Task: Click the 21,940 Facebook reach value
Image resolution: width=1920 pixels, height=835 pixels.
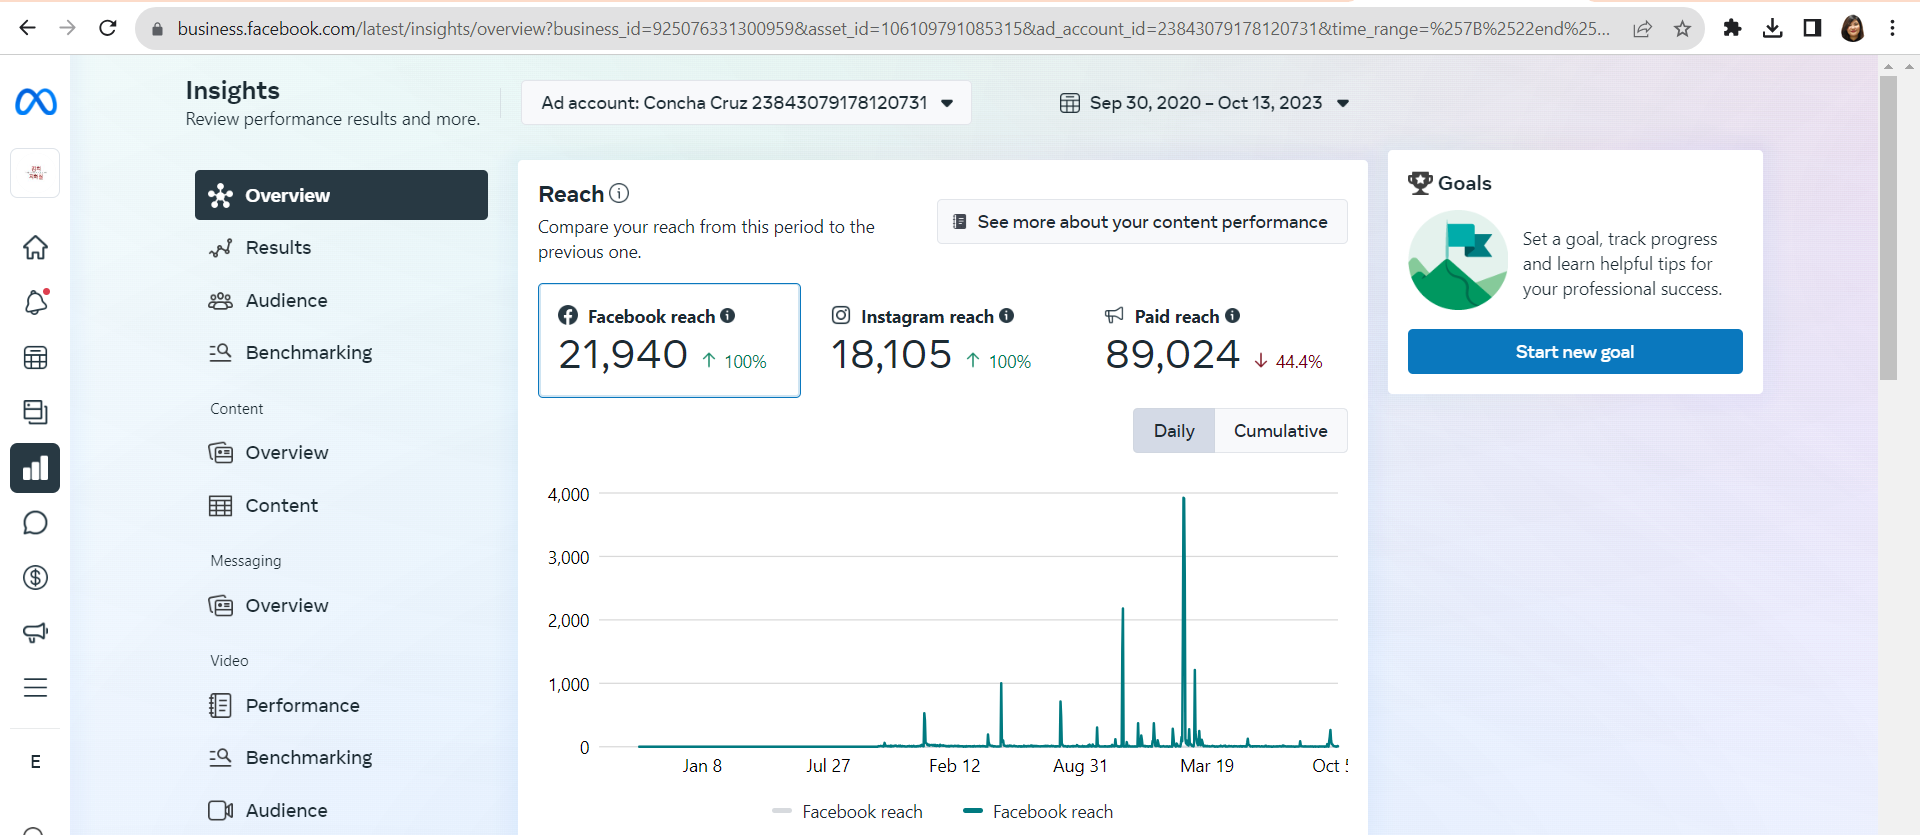Action: click(x=623, y=355)
